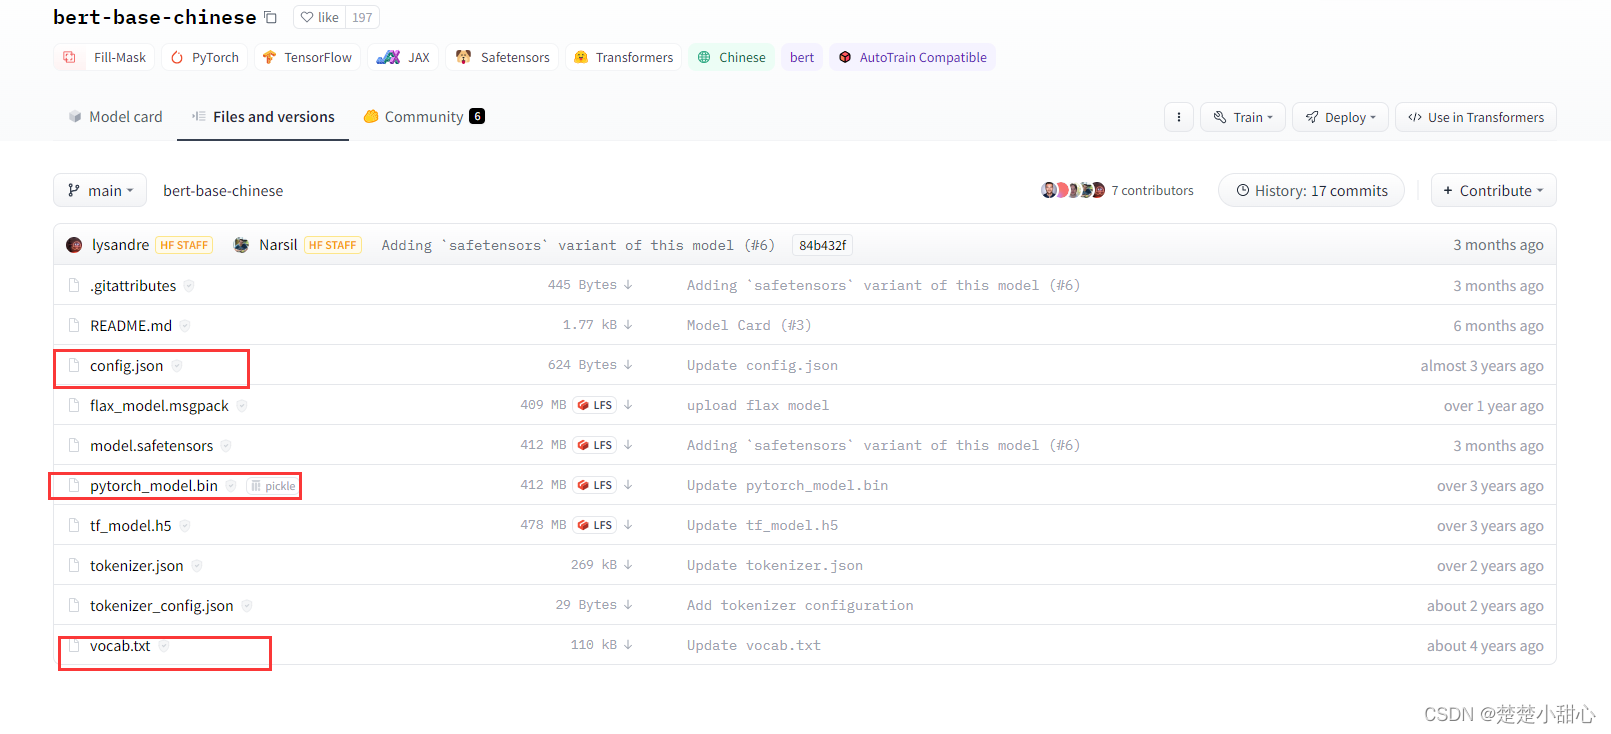Viewport: 1611px width, 734px height.
Task: Expand the Deploy dropdown
Action: 1340,117
